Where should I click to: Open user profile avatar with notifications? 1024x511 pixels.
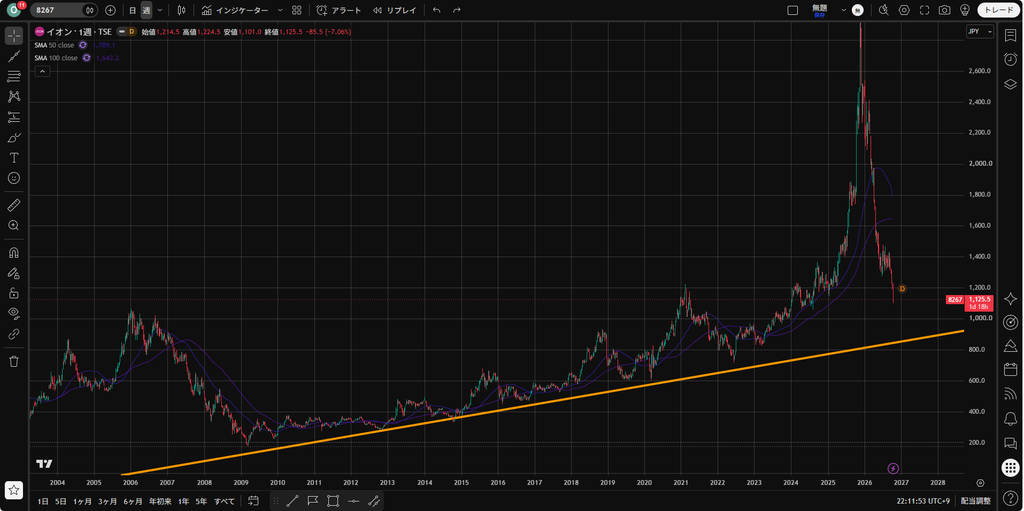click(13, 10)
